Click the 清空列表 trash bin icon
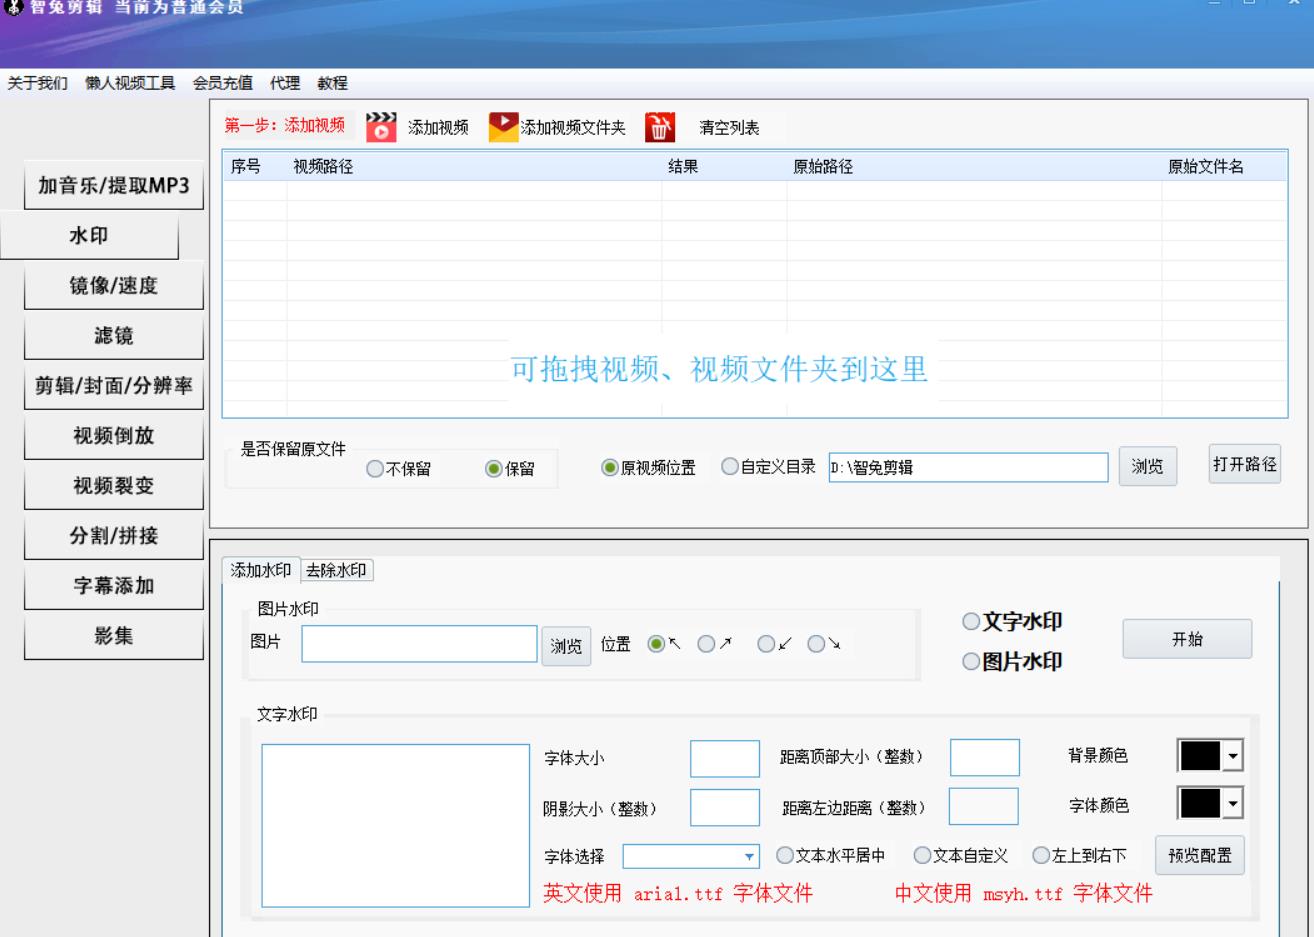This screenshot has height=937, width=1314. [x=659, y=128]
